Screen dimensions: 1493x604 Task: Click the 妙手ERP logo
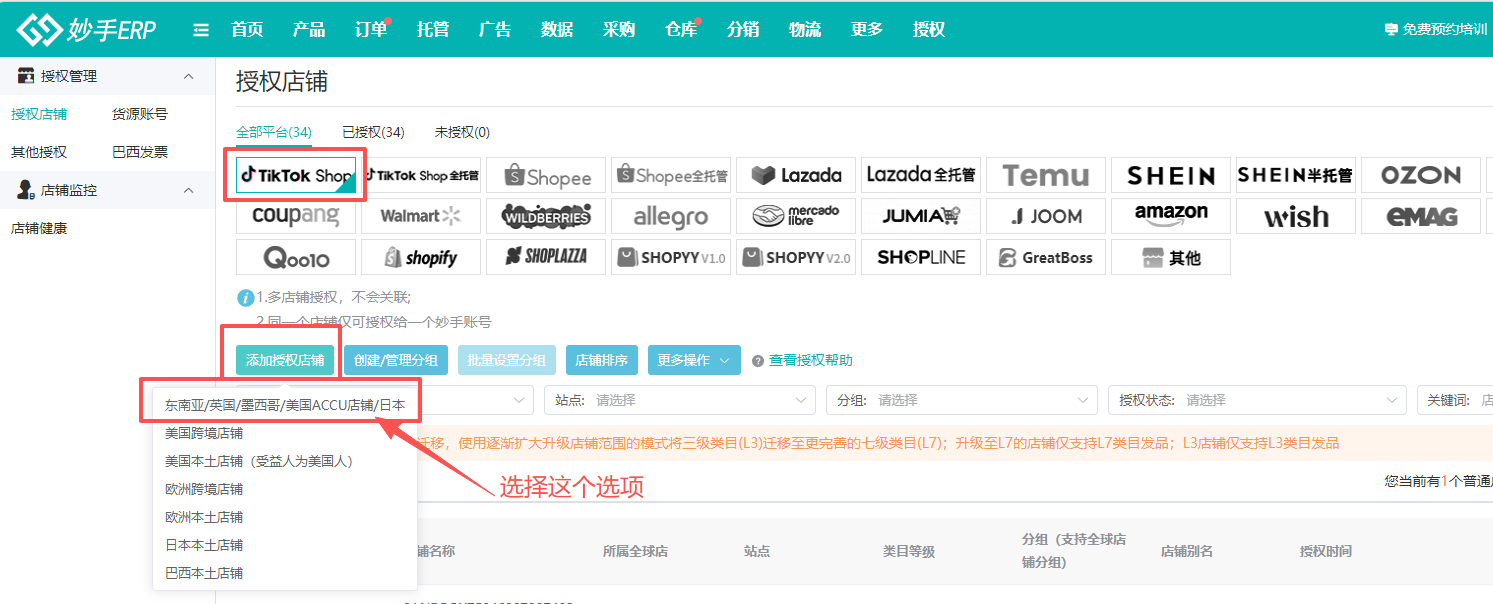coord(86,30)
